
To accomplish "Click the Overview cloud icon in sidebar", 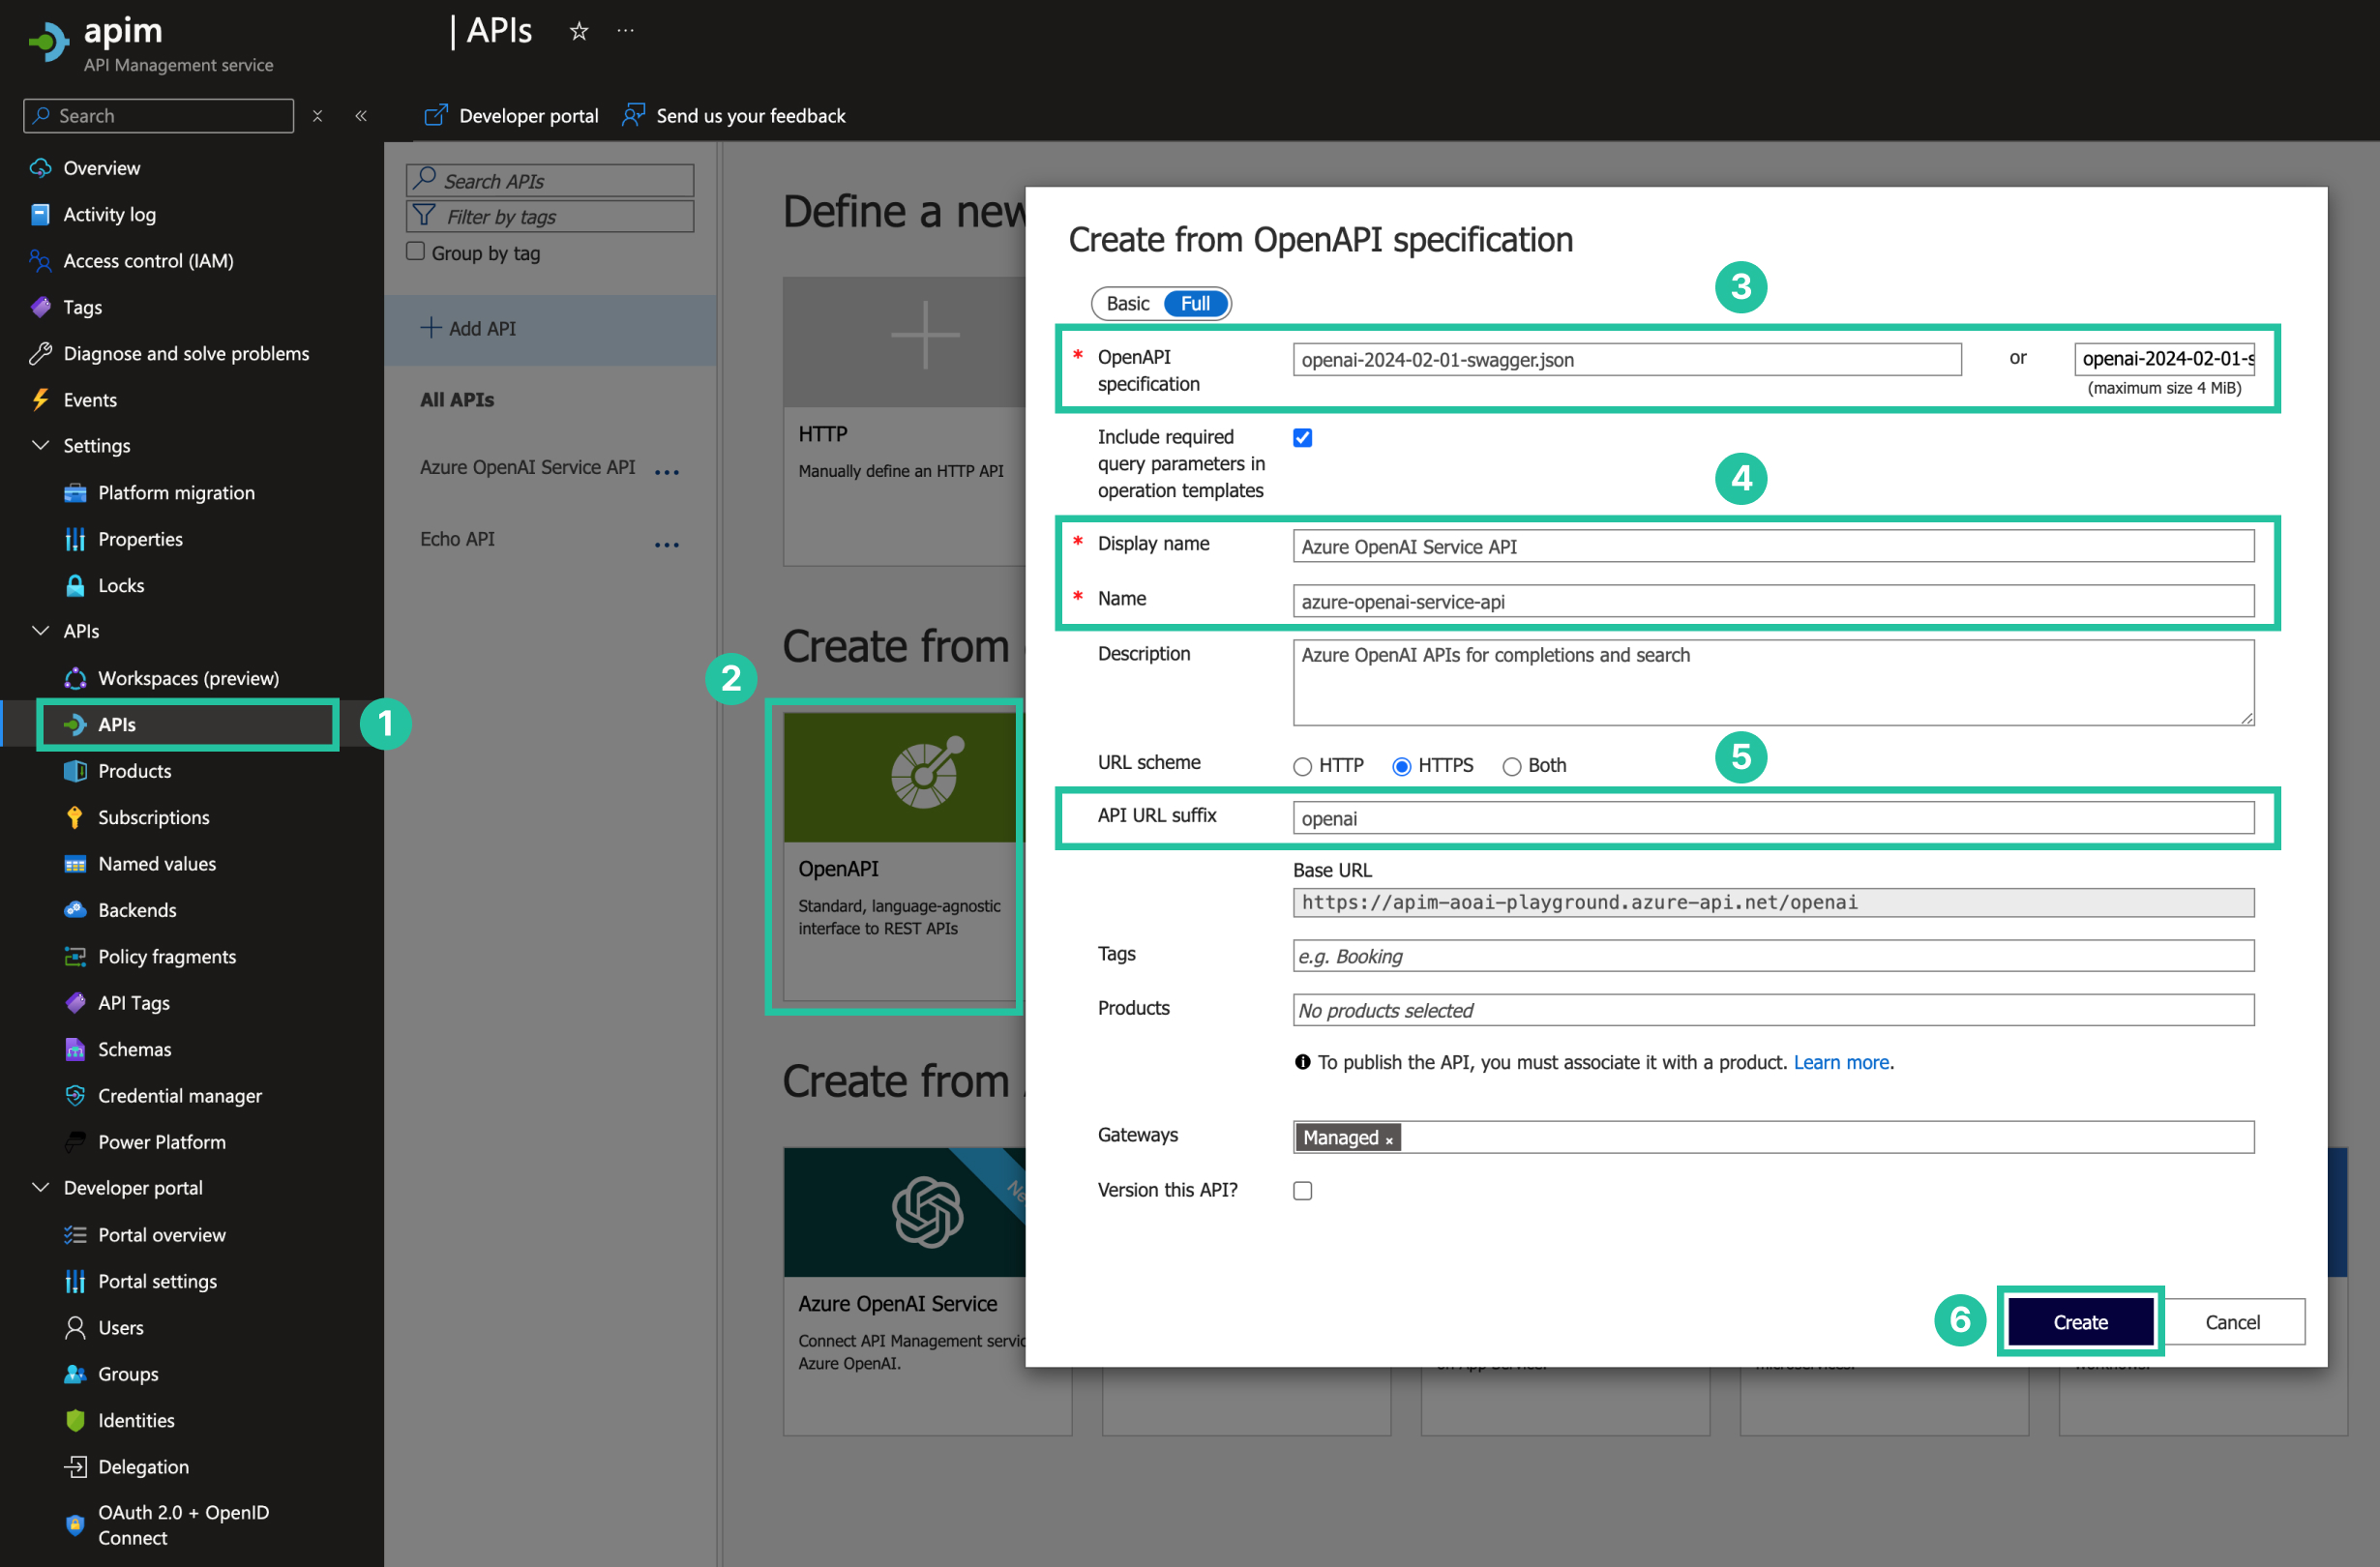I will (40, 168).
